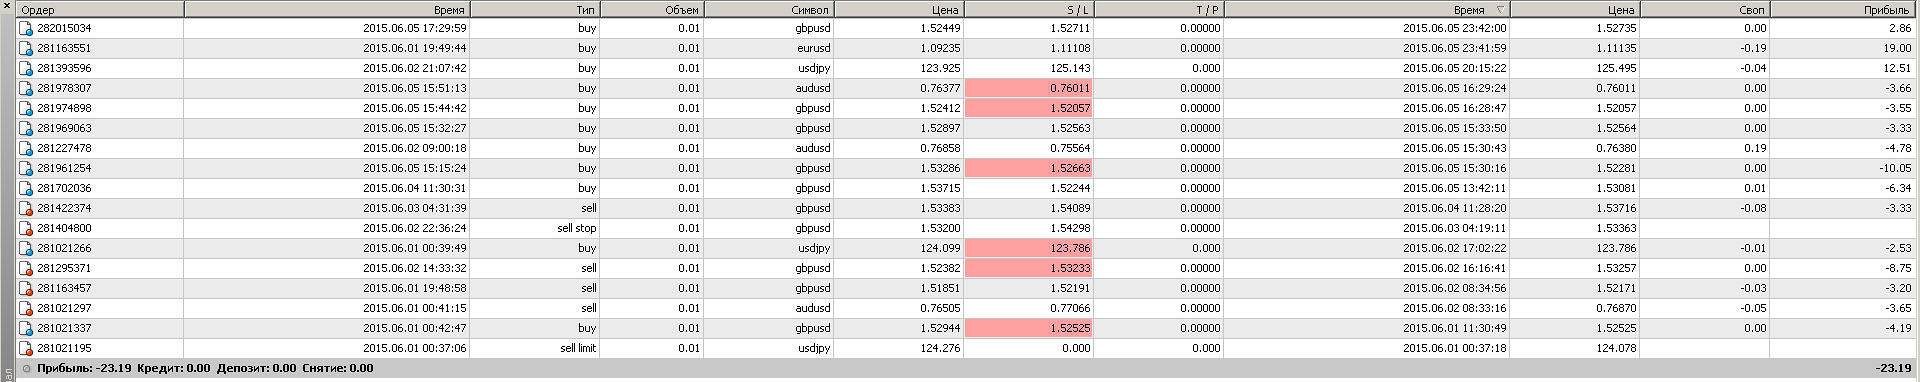Viewport: 1920px width, 382px height.
Task: Click the Объем column header
Action: [652, 10]
